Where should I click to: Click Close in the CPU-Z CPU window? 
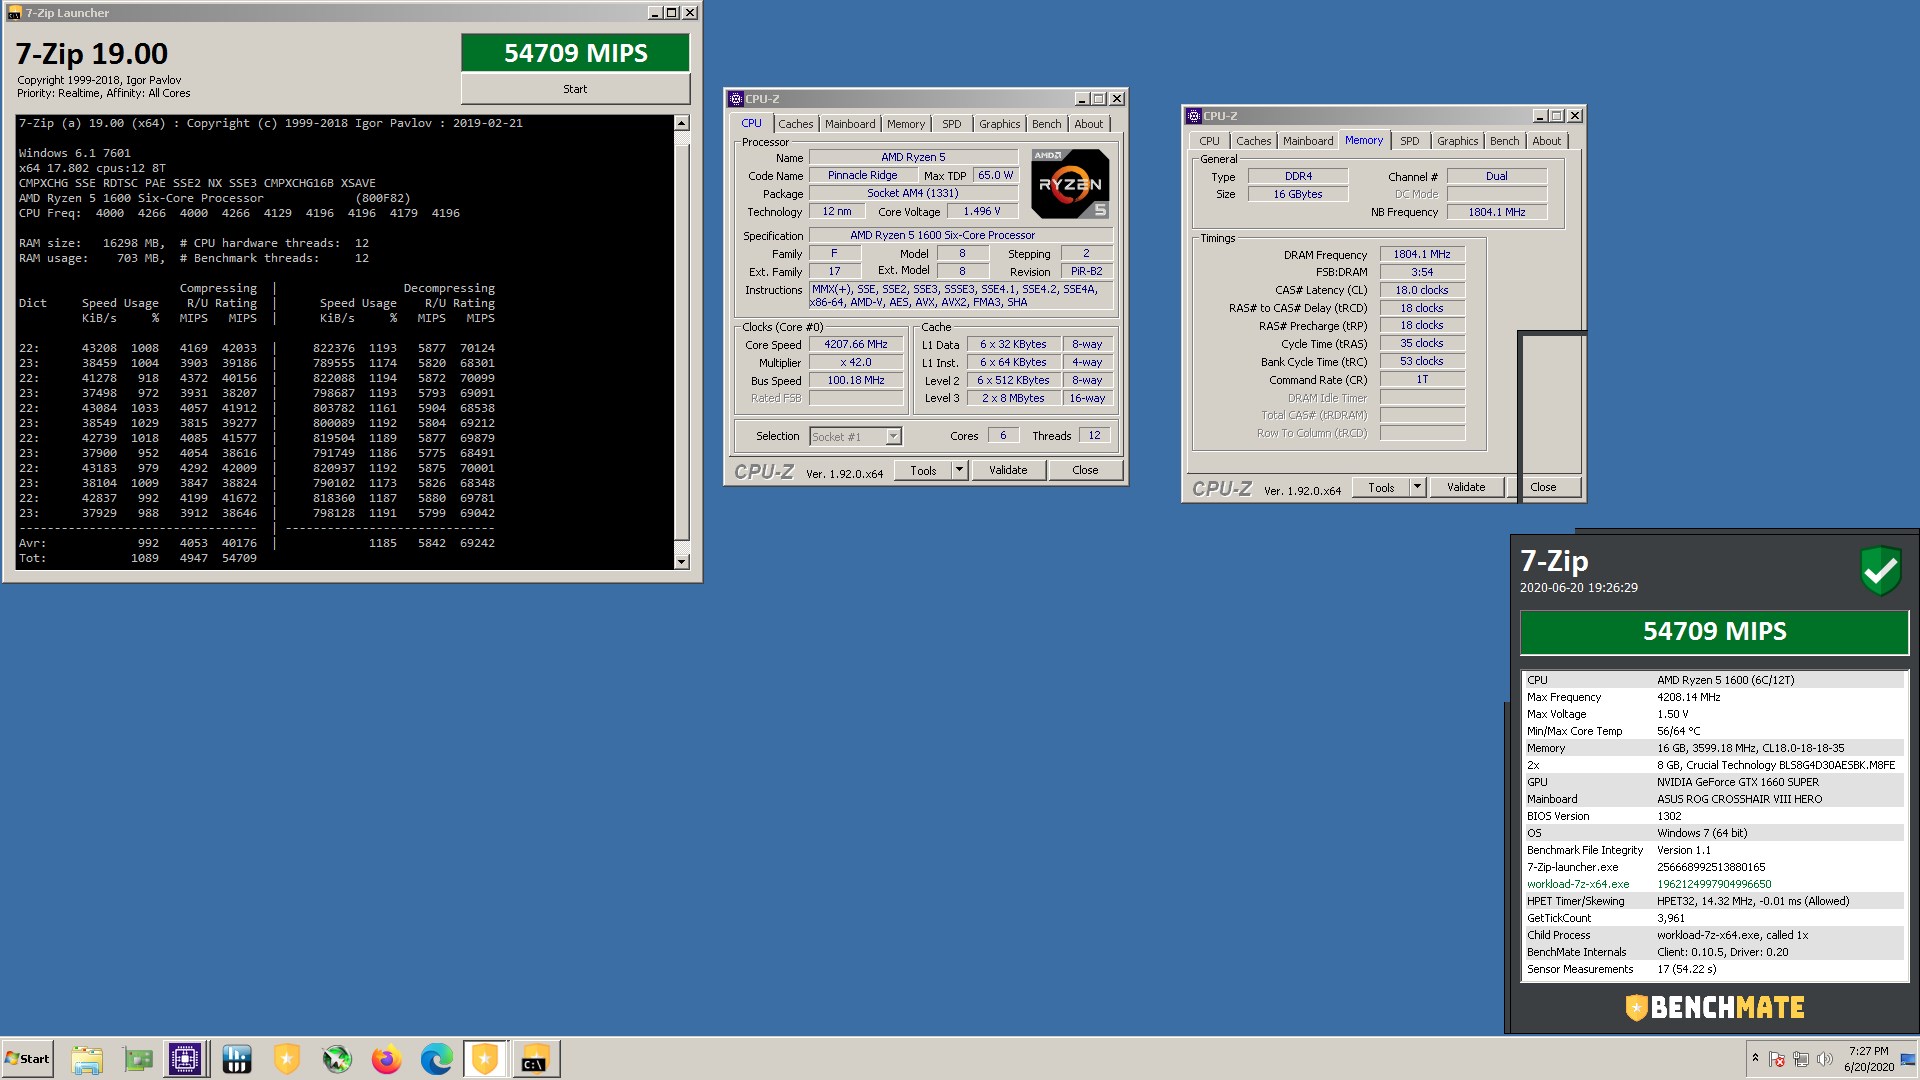[x=1085, y=470]
